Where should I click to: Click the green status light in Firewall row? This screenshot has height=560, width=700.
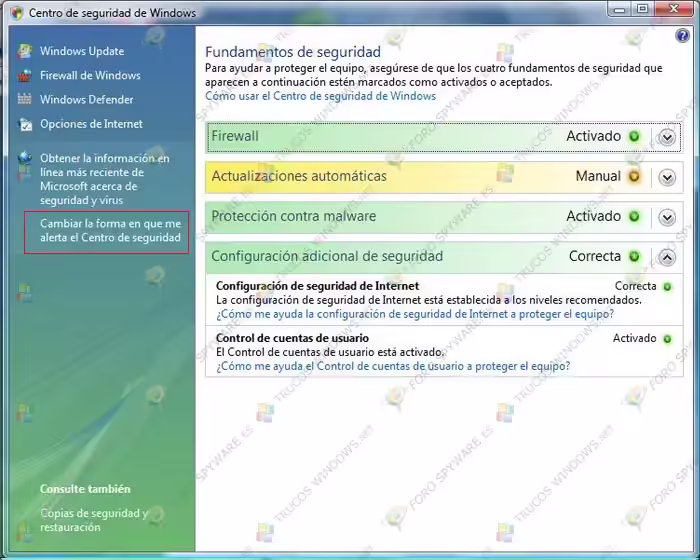634,136
